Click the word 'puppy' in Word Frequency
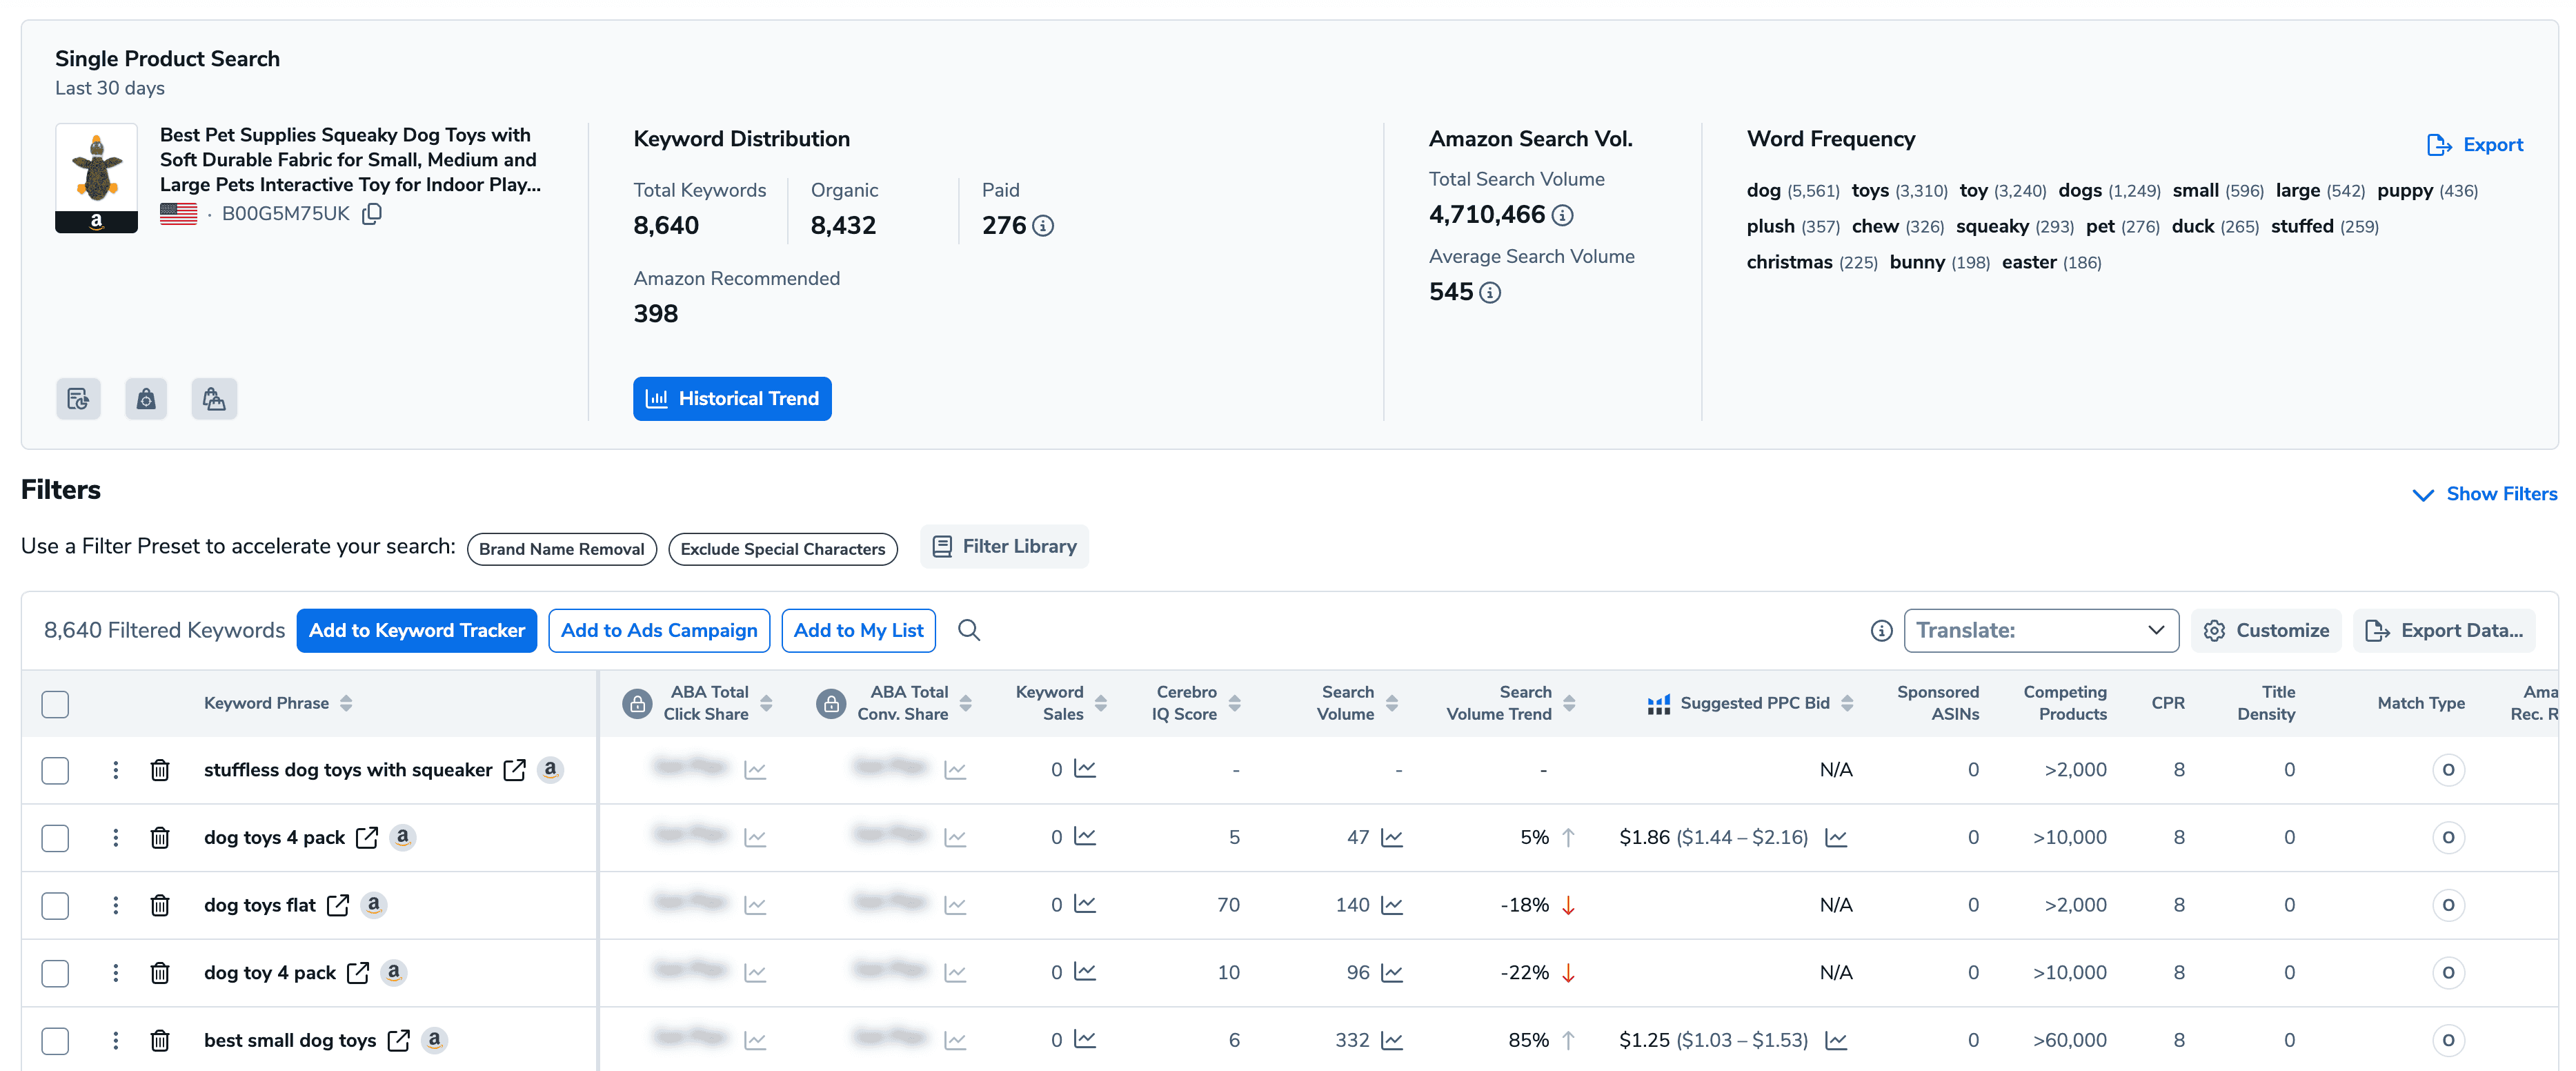The image size is (2576, 1071). pos(2404,190)
